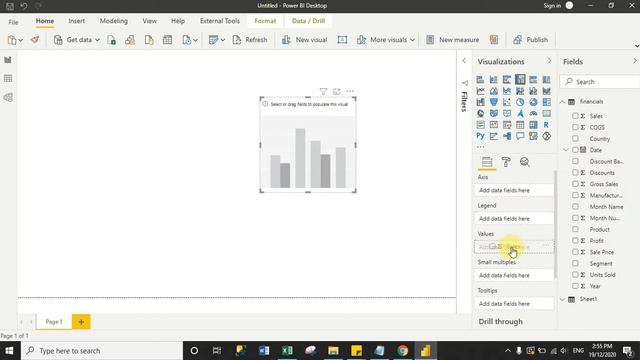Select the Stacked bar chart visual
640x360 pixels.
point(480,80)
